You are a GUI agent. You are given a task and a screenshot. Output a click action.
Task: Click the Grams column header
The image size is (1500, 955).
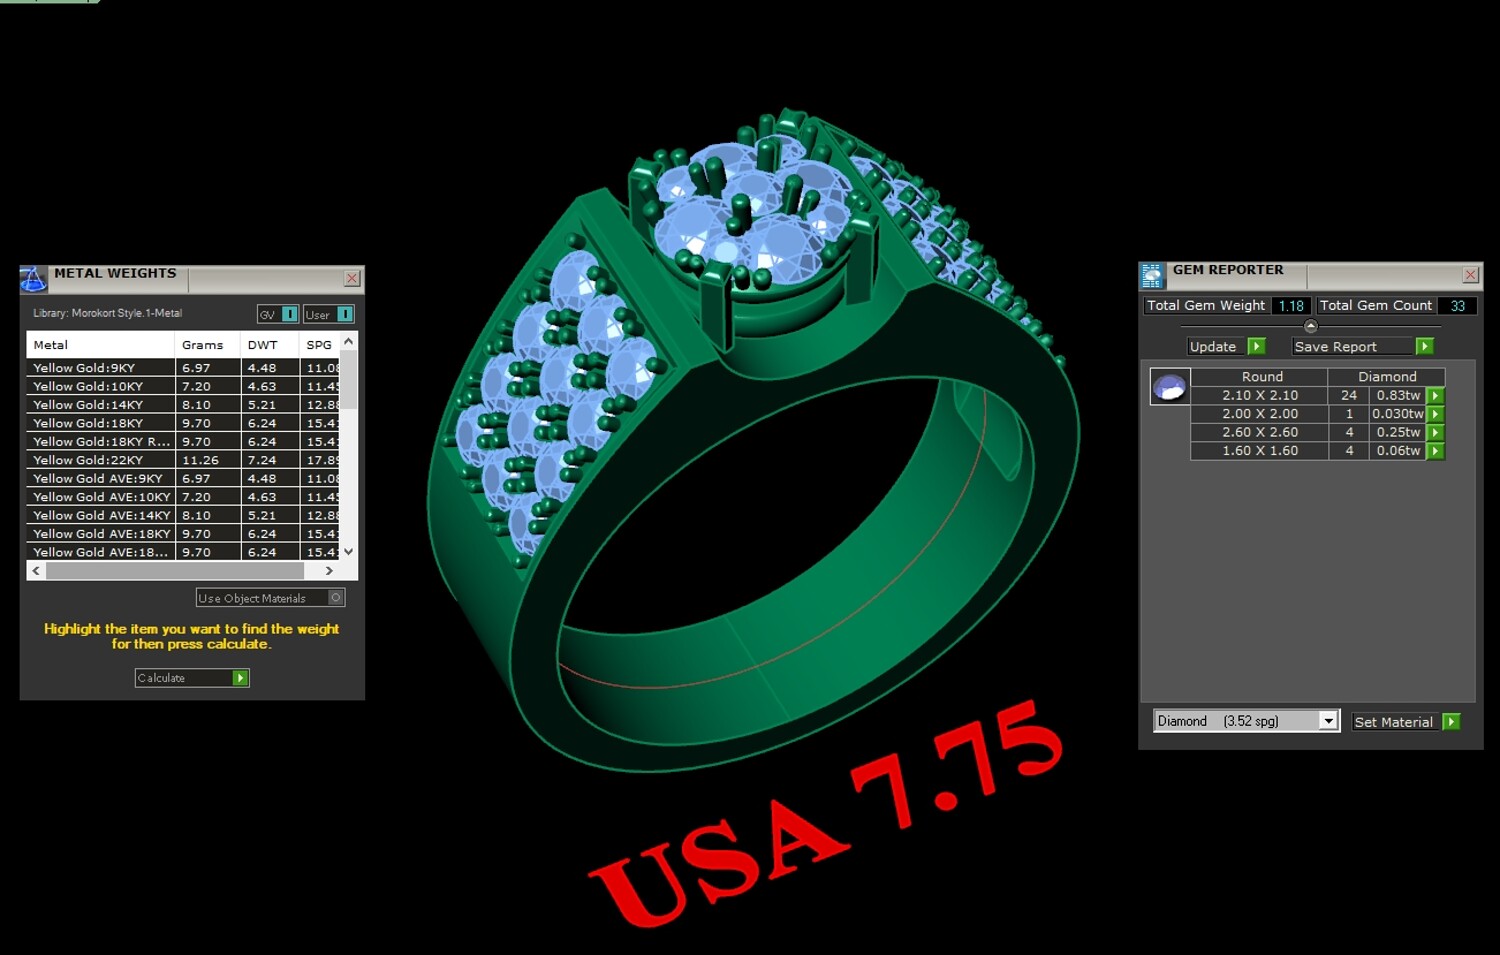pyautogui.click(x=208, y=345)
